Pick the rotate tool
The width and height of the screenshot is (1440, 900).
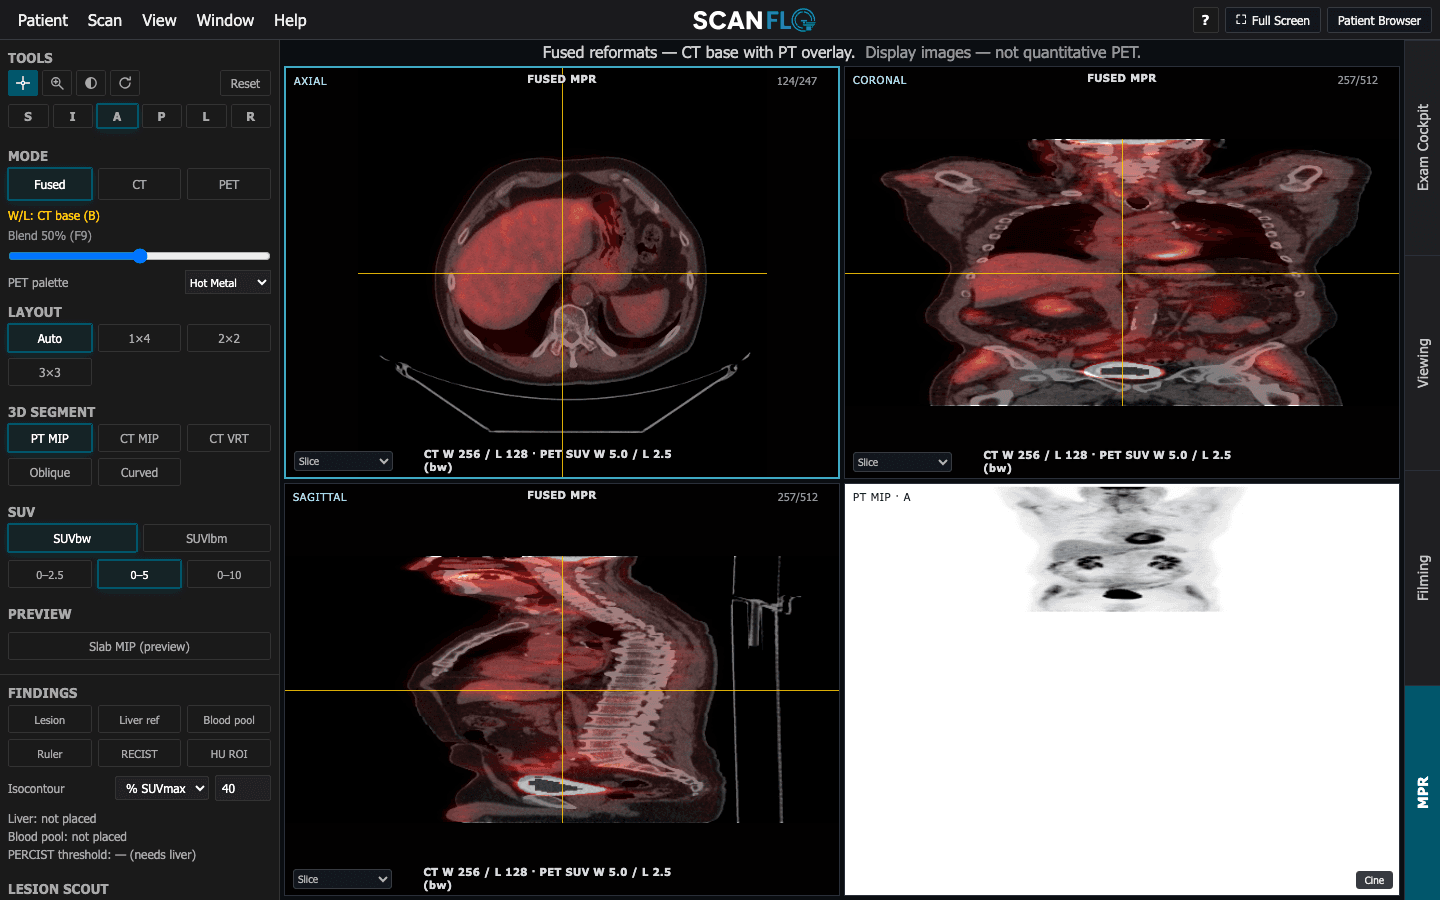pos(125,83)
